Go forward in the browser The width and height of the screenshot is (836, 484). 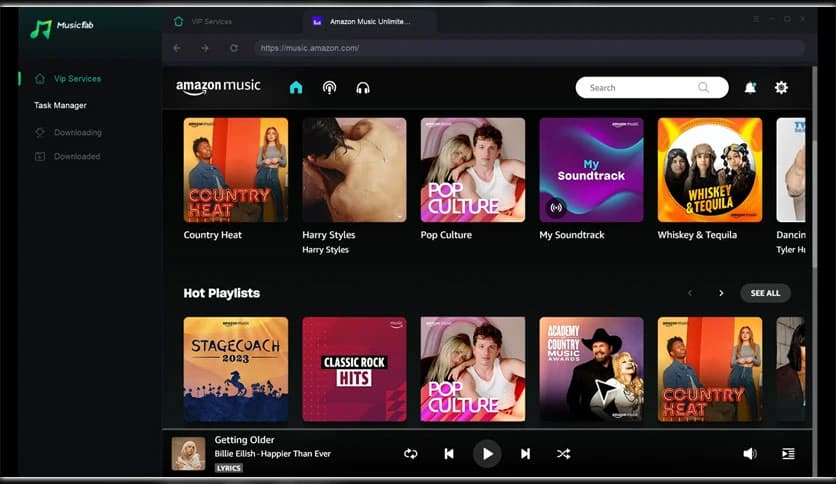click(x=205, y=48)
